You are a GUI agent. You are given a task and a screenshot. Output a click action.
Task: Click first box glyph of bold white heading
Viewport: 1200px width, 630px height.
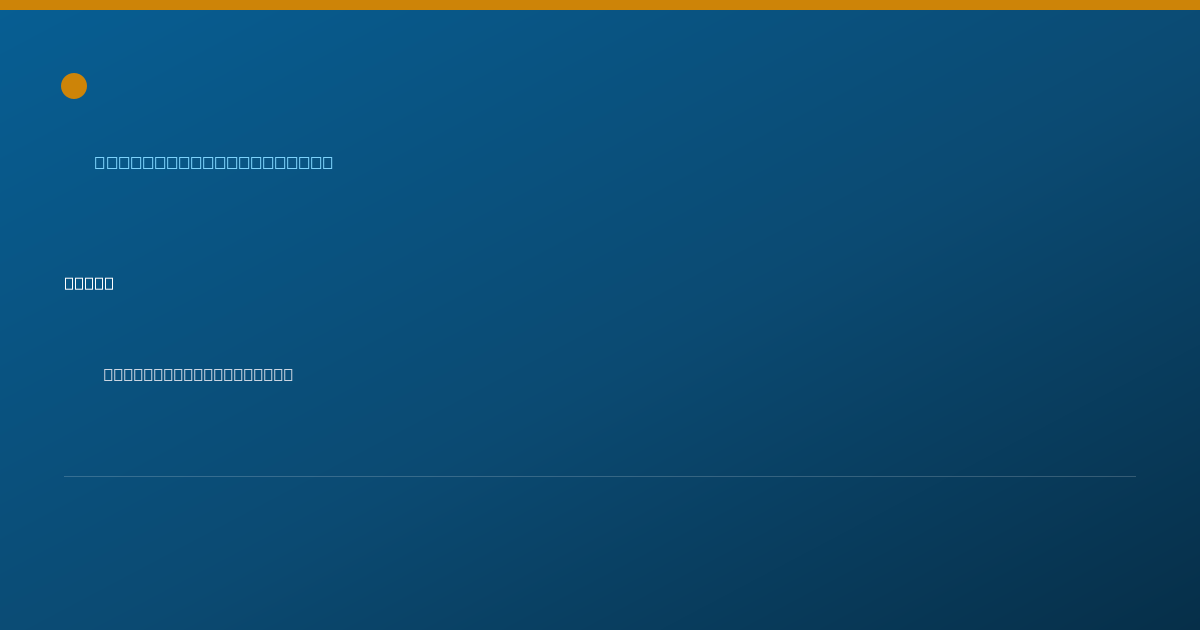point(69,283)
